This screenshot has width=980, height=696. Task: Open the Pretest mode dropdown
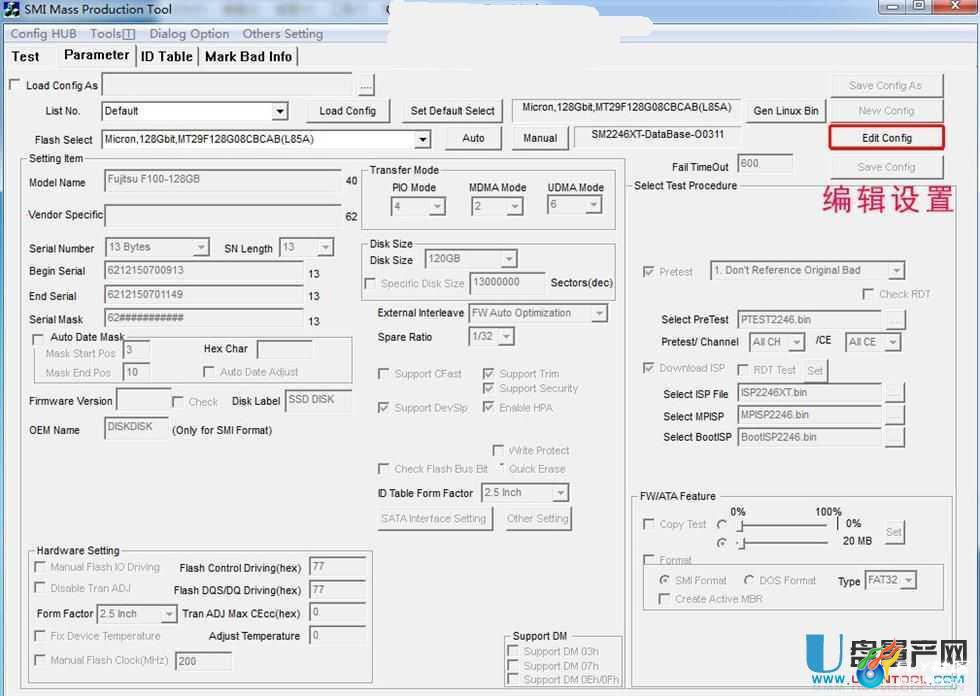tap(896, 271)
